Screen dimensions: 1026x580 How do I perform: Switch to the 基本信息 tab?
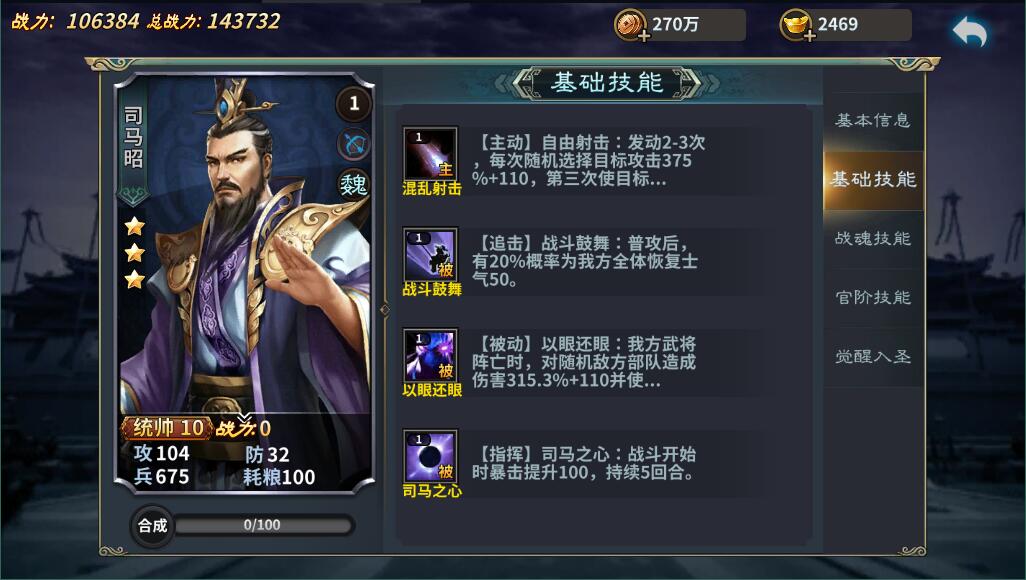pyautogui.click(x=873, y=120)
